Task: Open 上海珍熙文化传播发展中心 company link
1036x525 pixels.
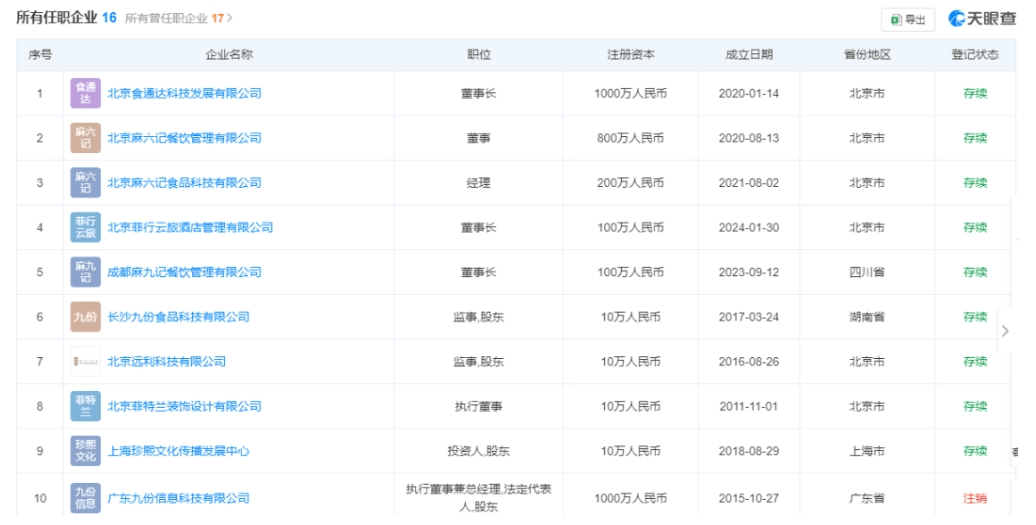Action: click(178, 451)
